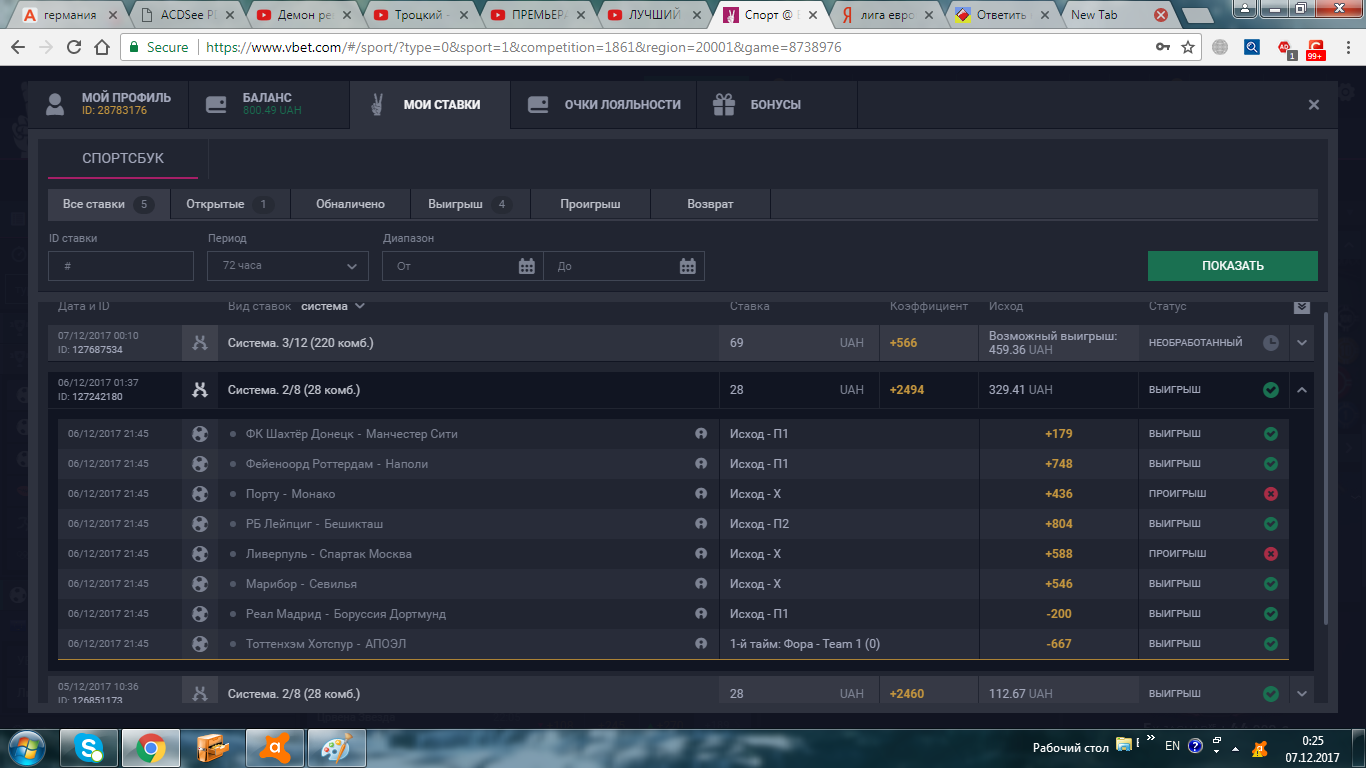Click the browser home button
This screenshot has height=768, width=1366.
(x=101, y=47)
